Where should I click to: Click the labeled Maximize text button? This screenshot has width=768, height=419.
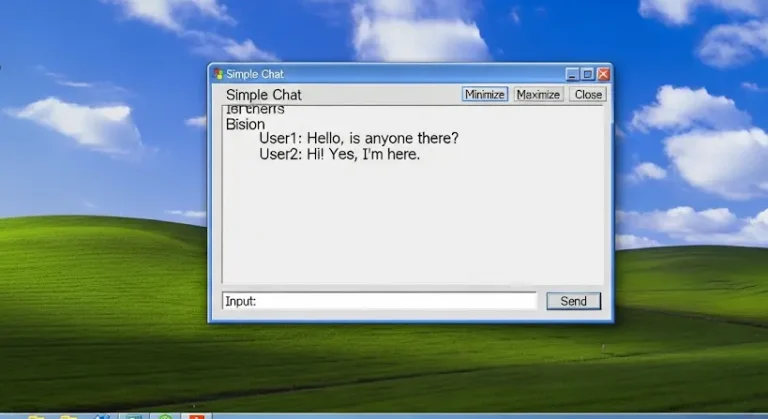click(538, 94)
